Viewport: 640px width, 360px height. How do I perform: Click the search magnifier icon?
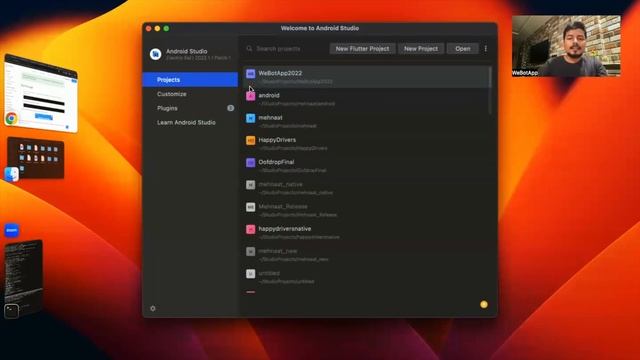coord(249,49)
